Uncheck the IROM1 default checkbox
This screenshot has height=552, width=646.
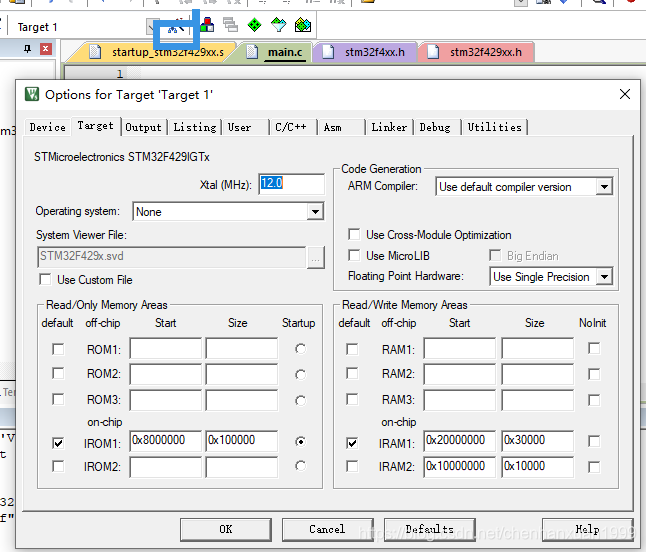tap(58, 443)
